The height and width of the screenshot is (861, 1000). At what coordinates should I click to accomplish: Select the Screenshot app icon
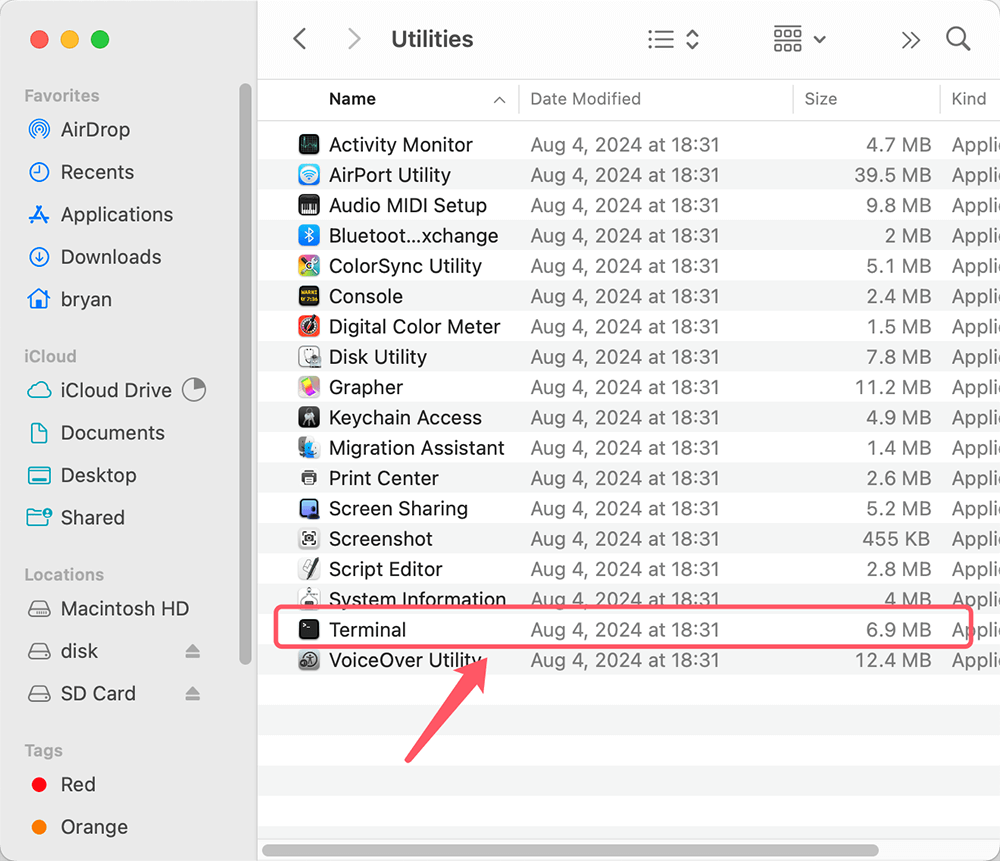(309, 538)
